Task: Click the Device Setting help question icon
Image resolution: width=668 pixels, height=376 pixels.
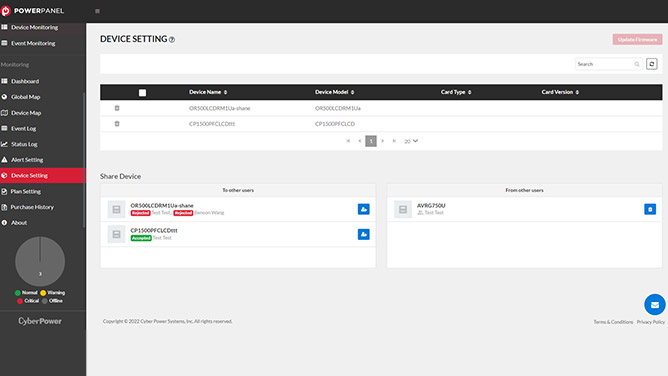Action: 172,40
